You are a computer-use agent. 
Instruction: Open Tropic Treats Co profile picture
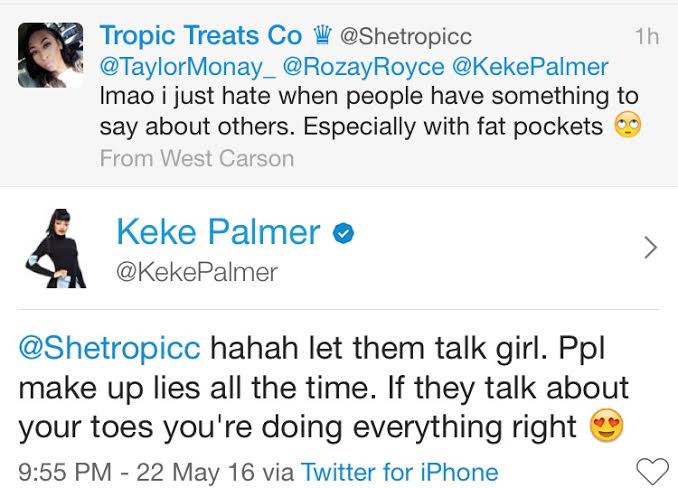tap(50, 55)
